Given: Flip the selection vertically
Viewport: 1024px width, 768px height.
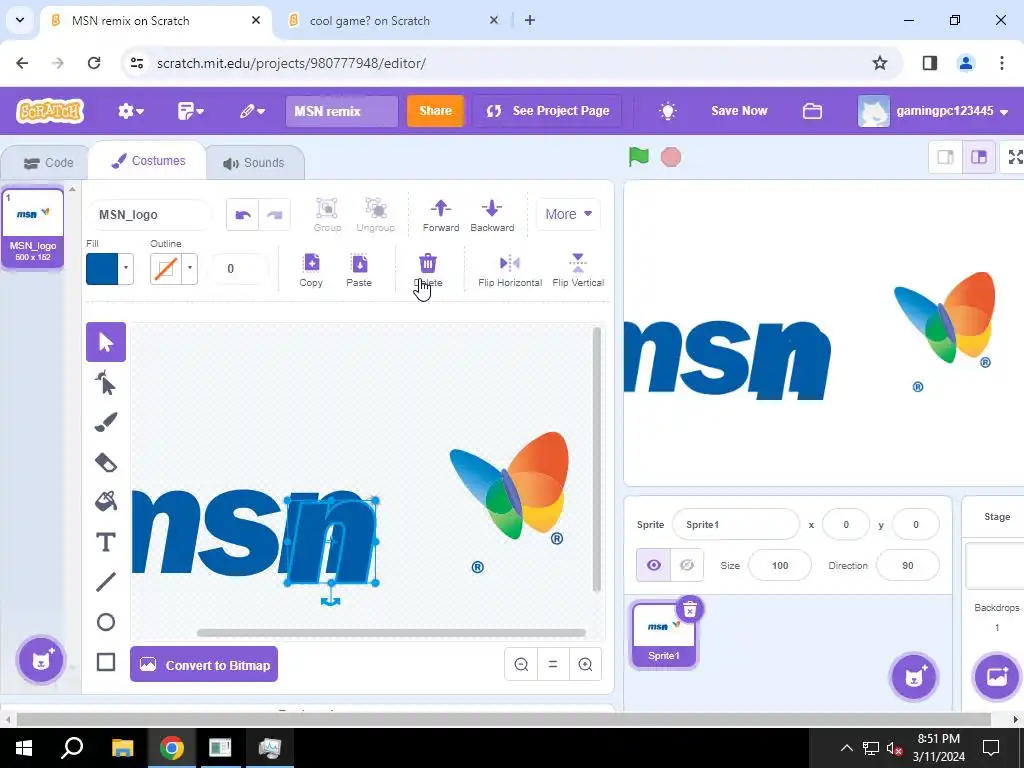Looking at the screenshot, I should click(578, 270).
